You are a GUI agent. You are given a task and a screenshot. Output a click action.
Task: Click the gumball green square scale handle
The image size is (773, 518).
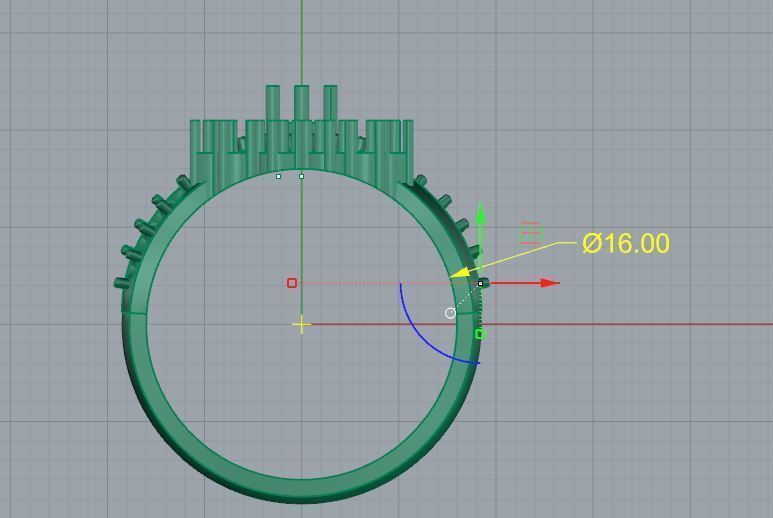[x=480, y=334]
